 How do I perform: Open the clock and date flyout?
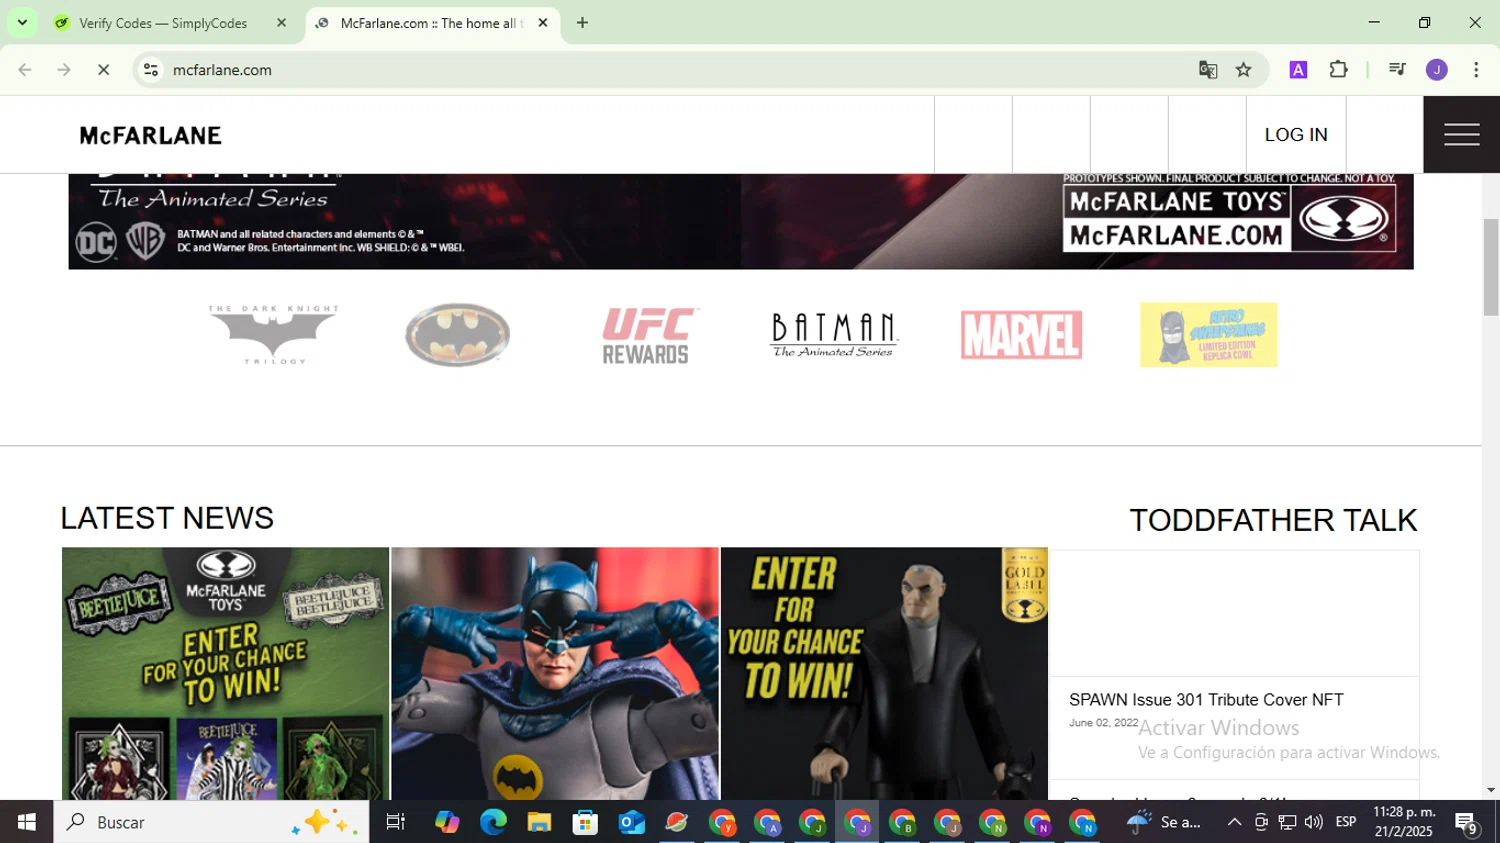point(1404,822)
